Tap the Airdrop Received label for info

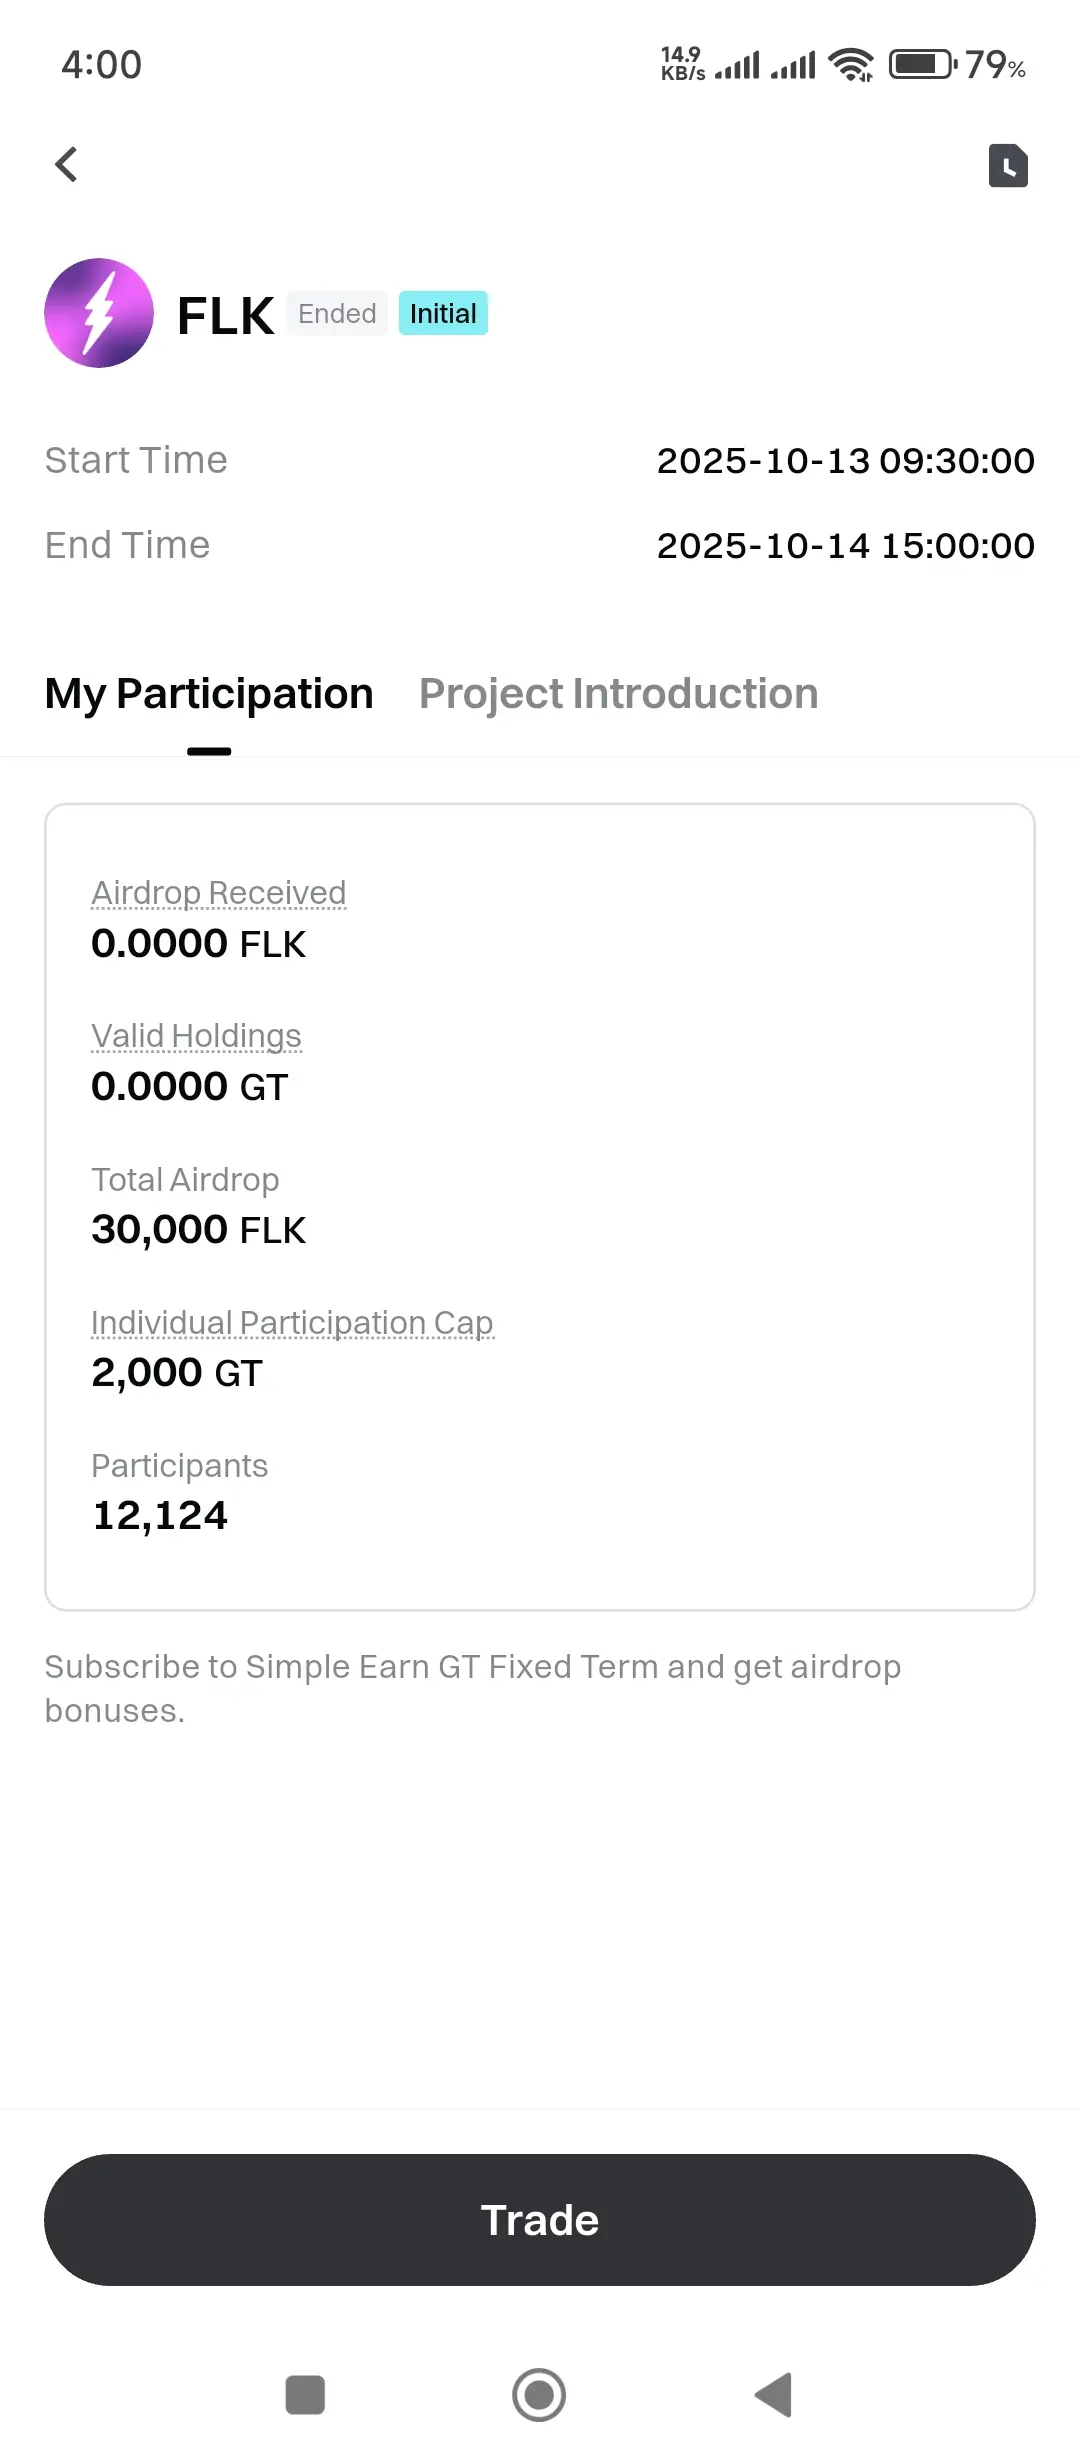(x=218, y=892)
